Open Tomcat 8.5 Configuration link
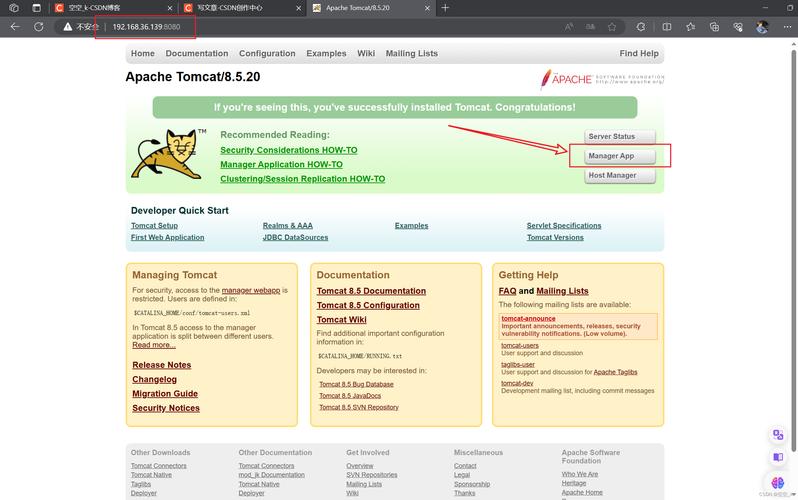The height and width of the screenshot is (500, 798). coord(368,305)
